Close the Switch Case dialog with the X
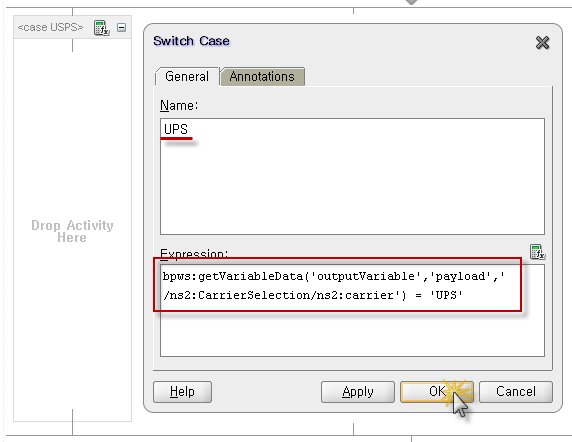Image resolution: width=572 pixels, height=442 pixels. 542,43
